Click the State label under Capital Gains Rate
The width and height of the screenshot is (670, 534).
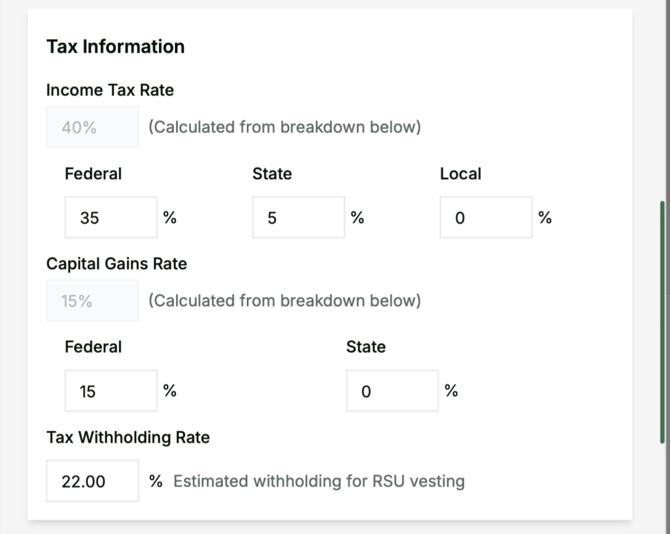(366, 347)
